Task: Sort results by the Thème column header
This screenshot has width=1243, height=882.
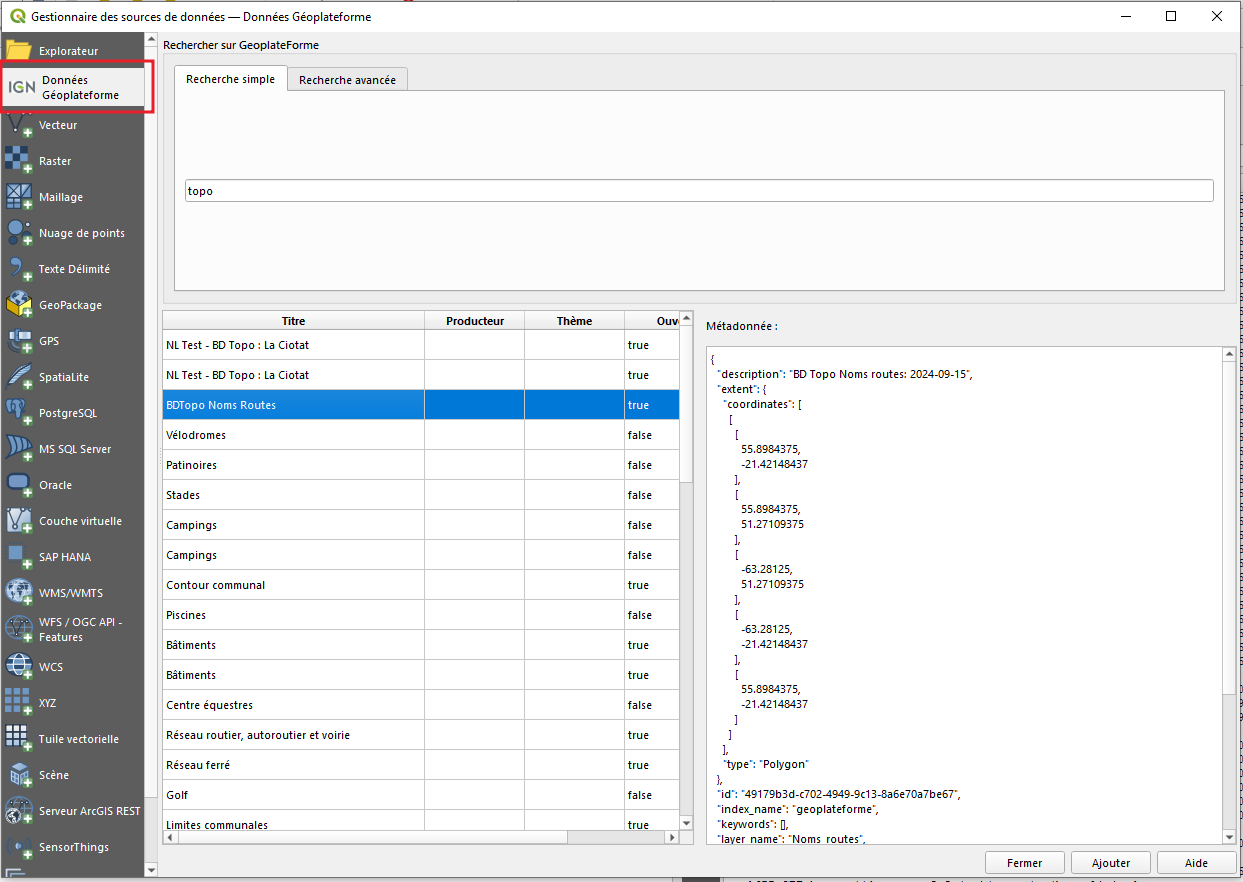Action: (575, 321)
